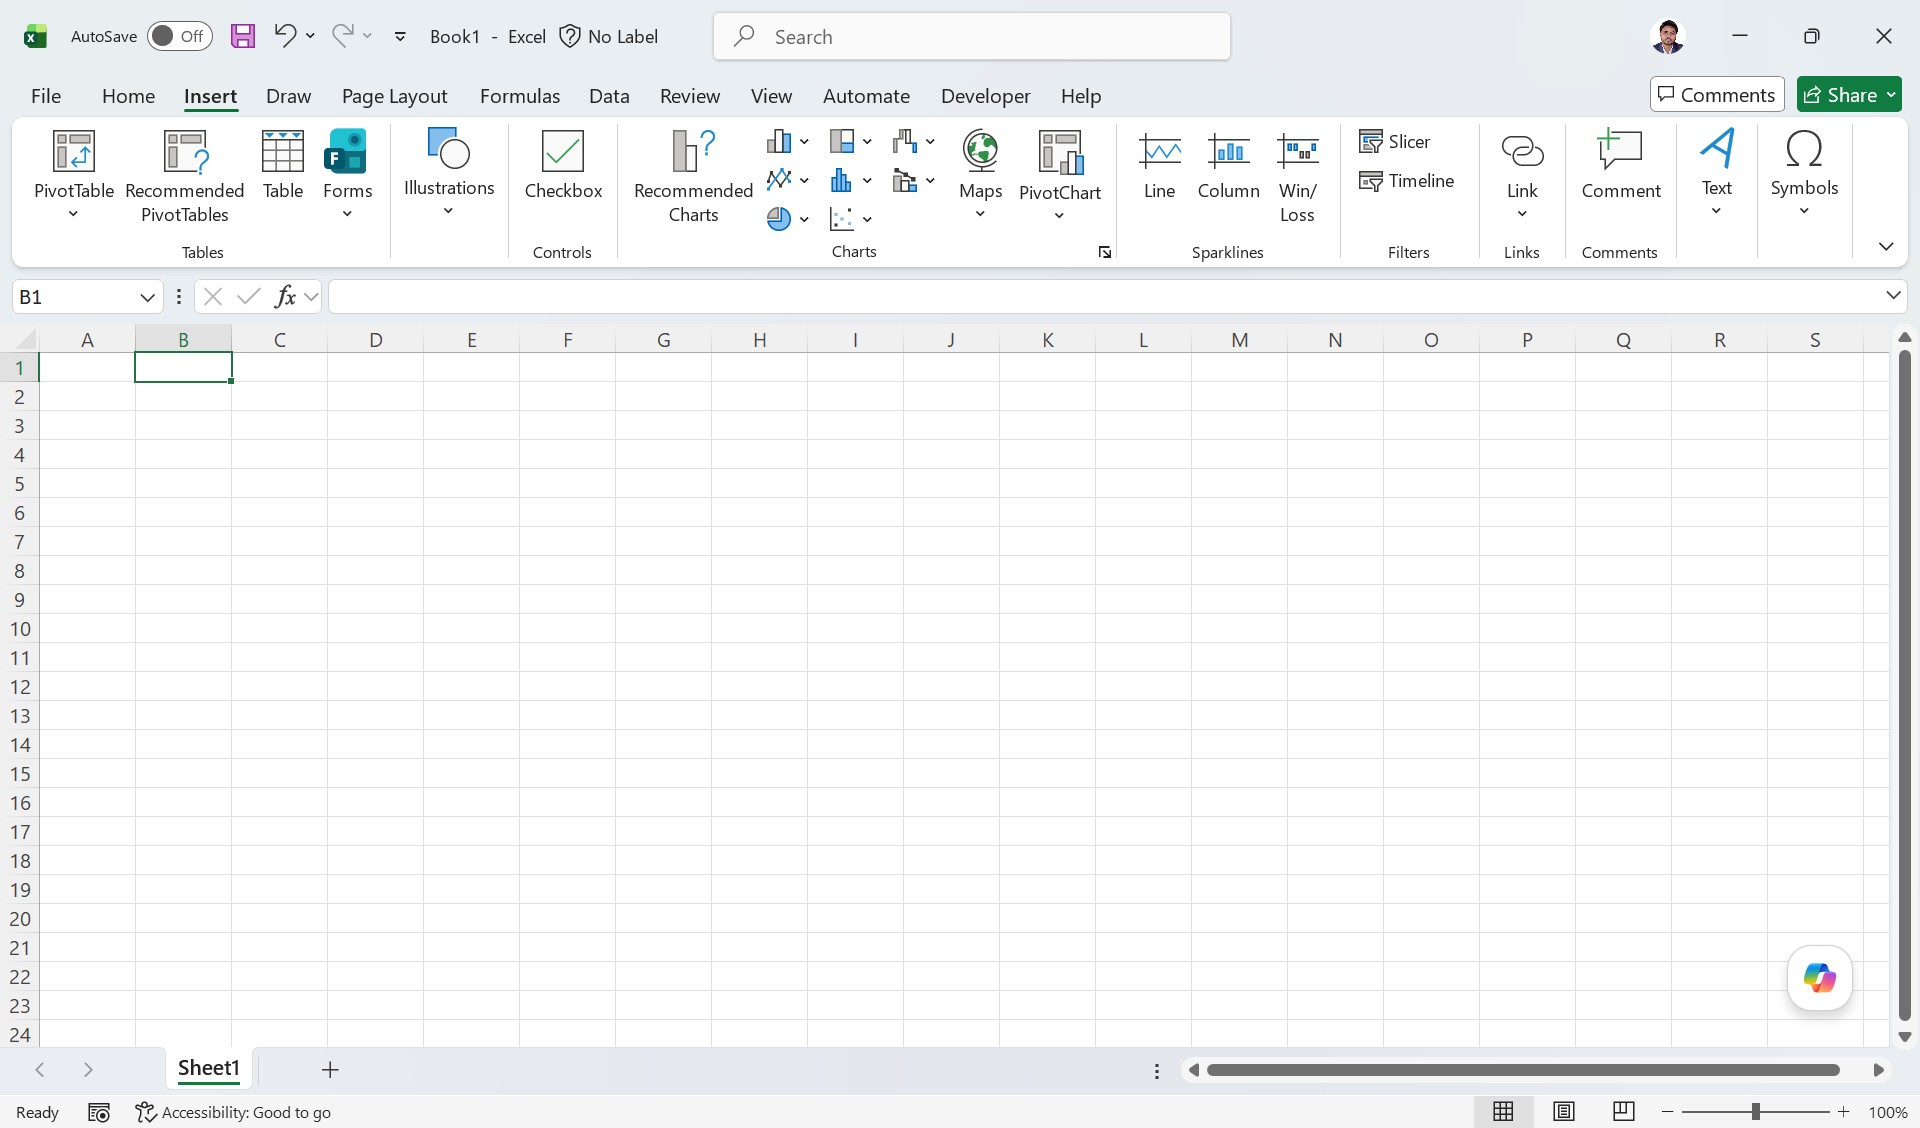
Task: Click the PivotTable icon
Action: tap(73, 152)
